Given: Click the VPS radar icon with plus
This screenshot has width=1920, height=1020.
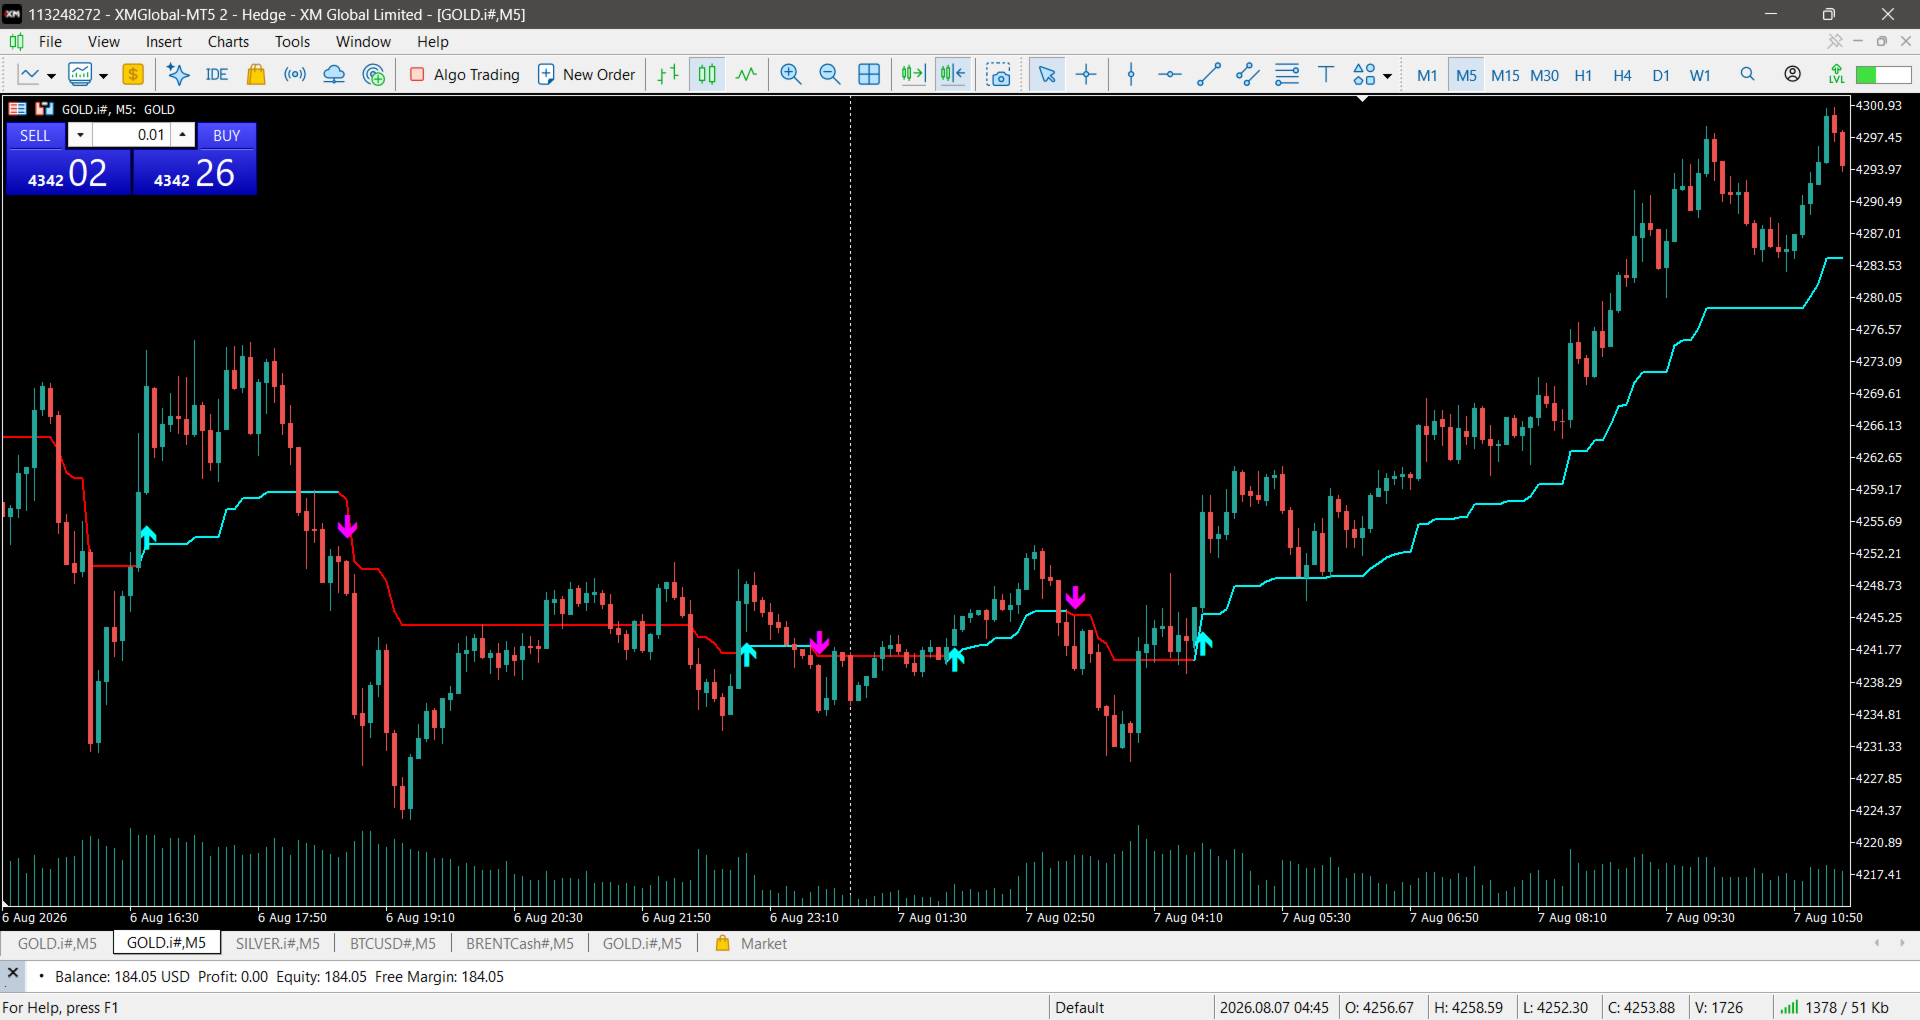Looking at the screenshot, I should click(374, 74).
